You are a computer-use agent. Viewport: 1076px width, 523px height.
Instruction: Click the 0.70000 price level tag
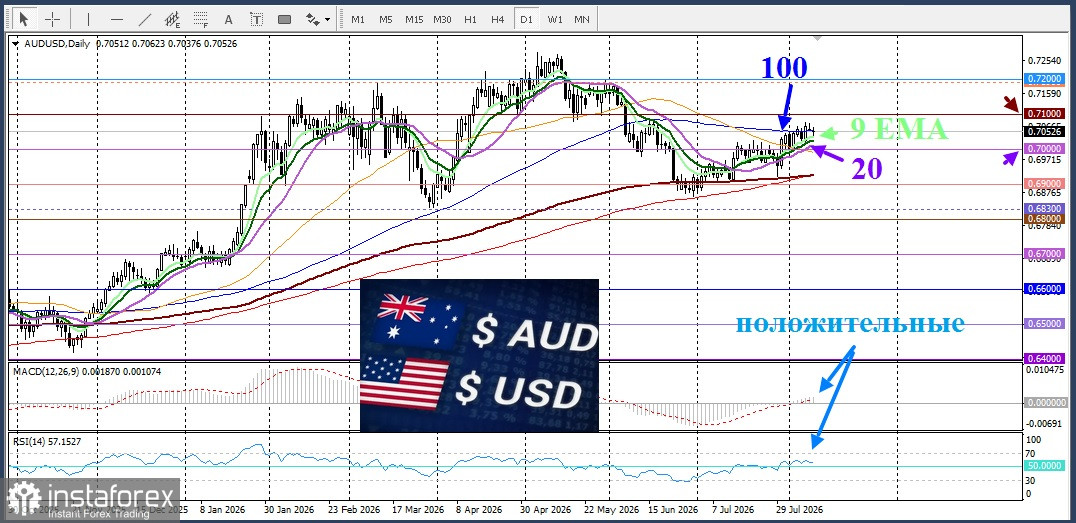coord(1042,148)
